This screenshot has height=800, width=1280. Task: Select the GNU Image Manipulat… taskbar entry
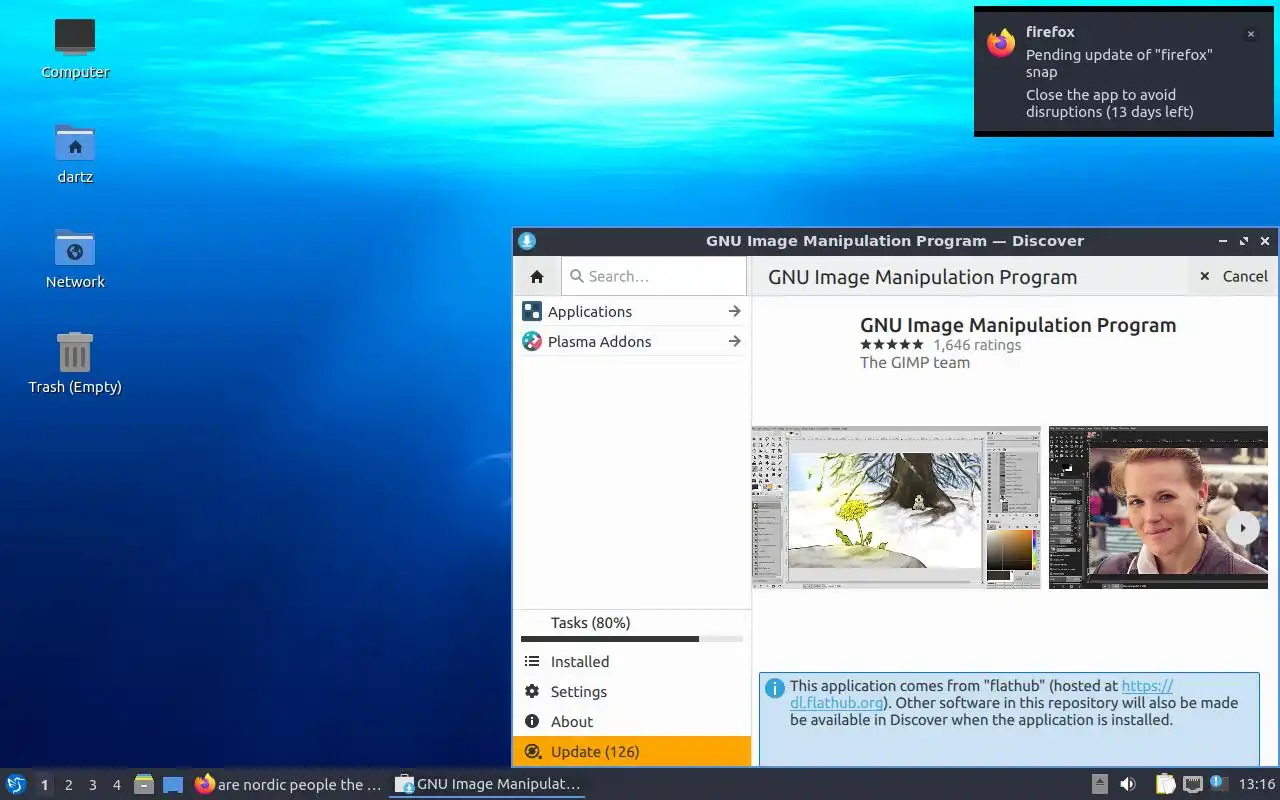488,784
